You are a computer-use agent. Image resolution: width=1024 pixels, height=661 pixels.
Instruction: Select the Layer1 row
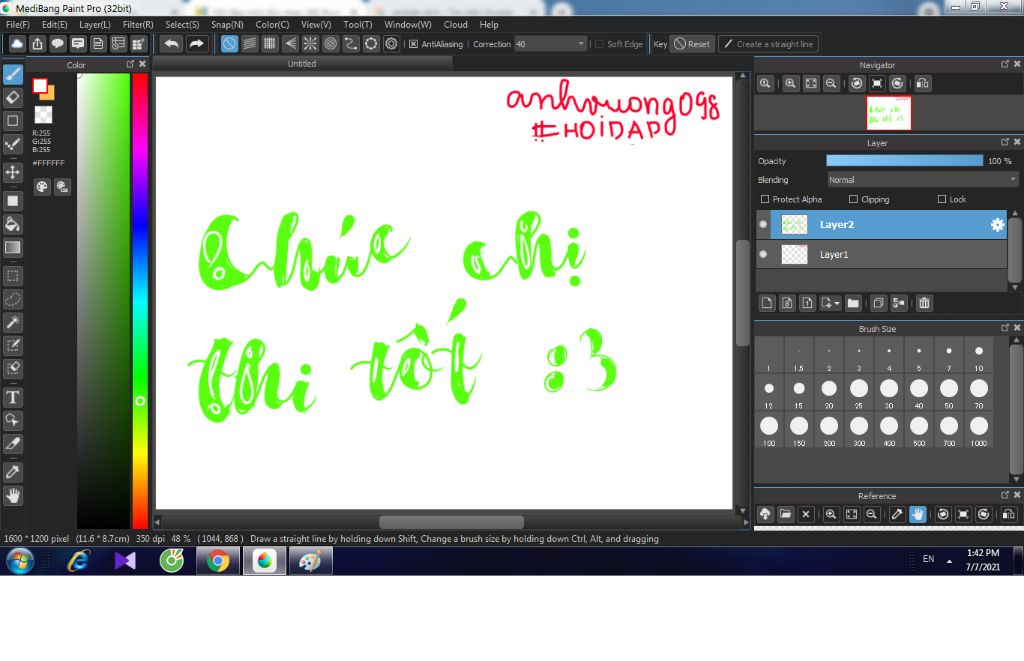[882, 254]
